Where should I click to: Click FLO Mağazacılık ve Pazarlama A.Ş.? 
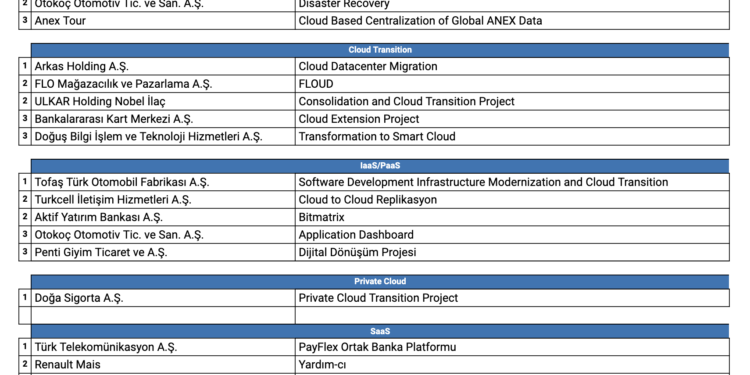pyautogui.click(x=163, y=84)
